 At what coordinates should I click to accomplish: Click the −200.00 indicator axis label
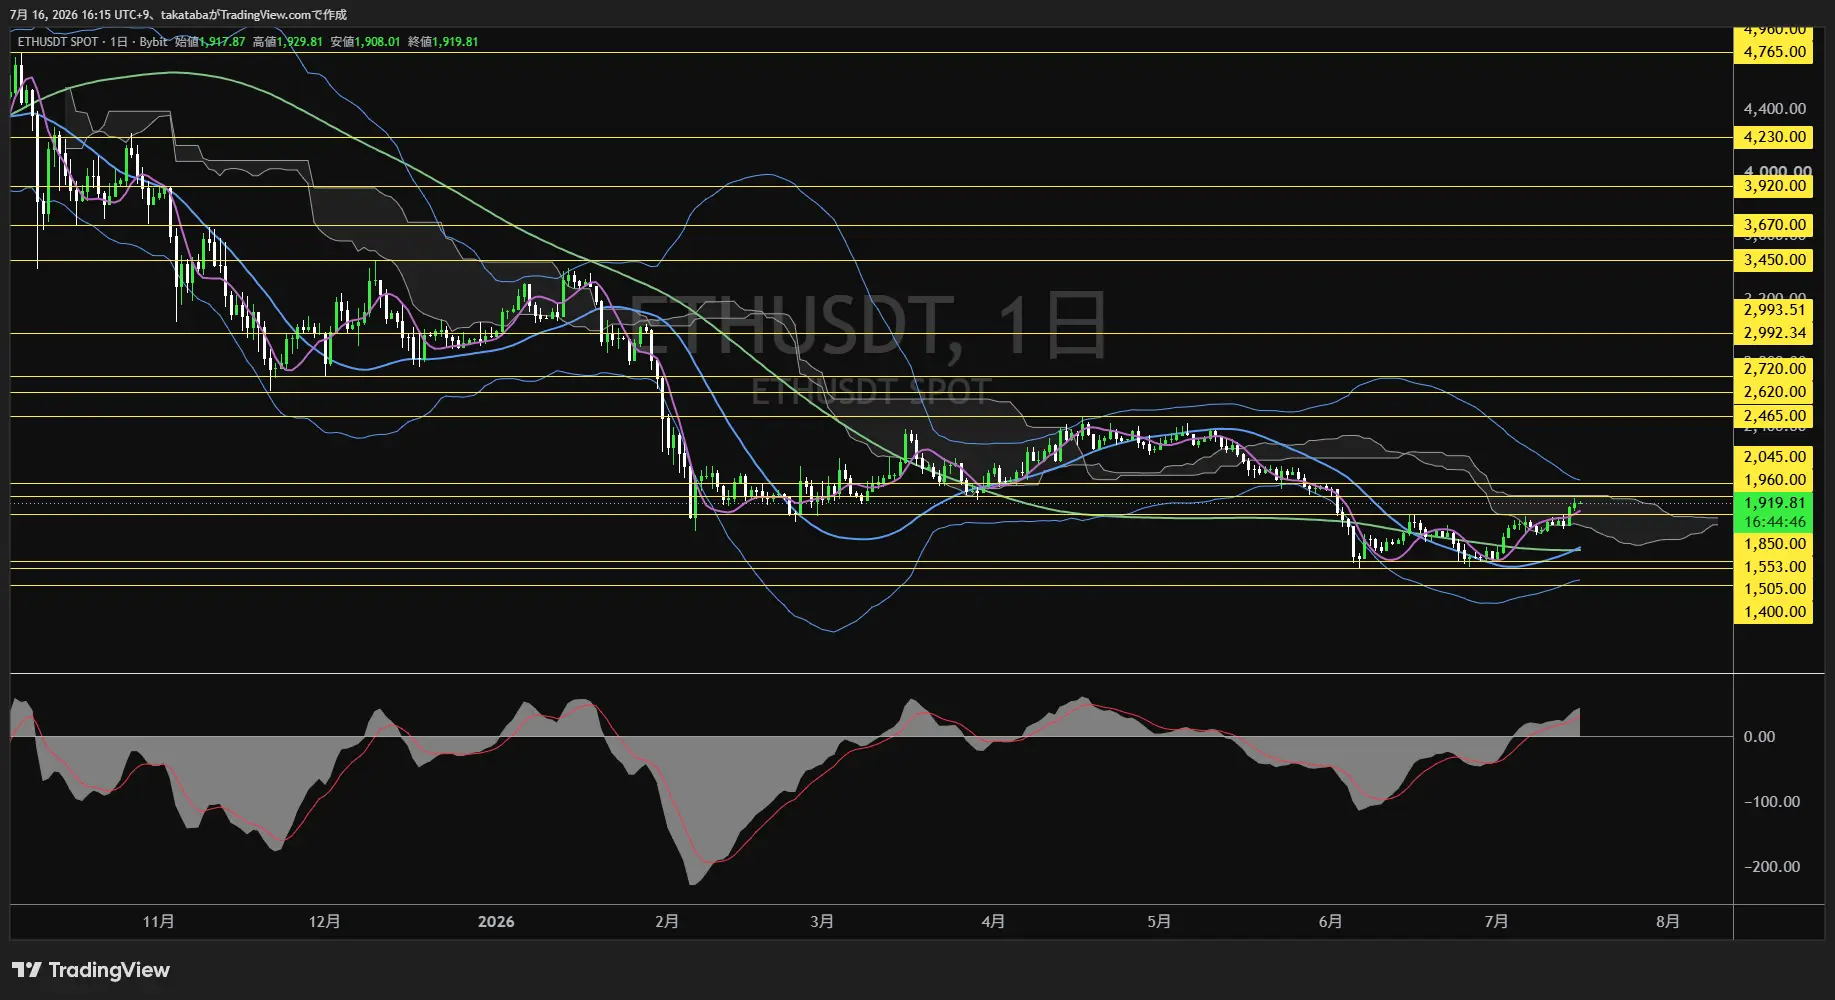click(1771, 867)
